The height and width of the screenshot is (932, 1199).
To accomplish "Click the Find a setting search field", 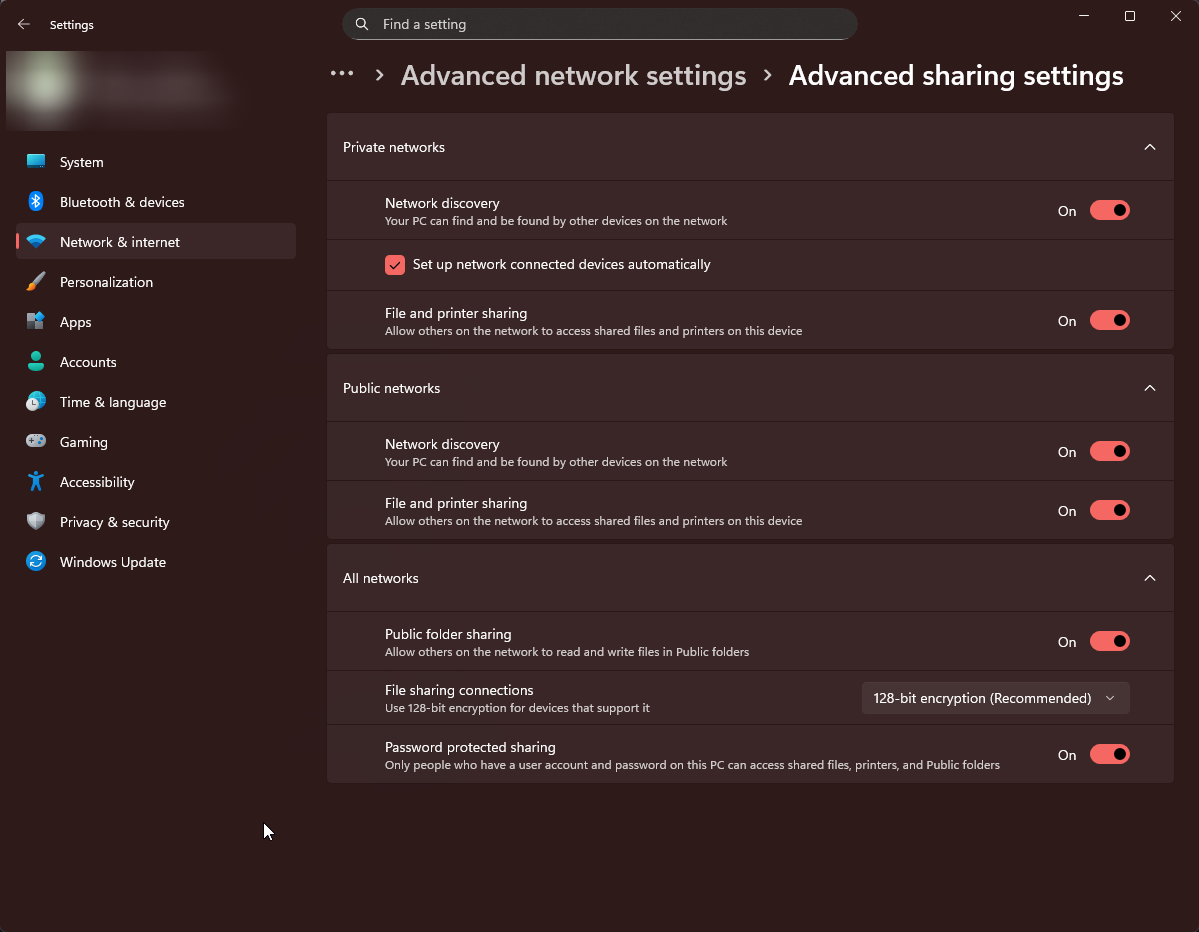I will 600,24.
